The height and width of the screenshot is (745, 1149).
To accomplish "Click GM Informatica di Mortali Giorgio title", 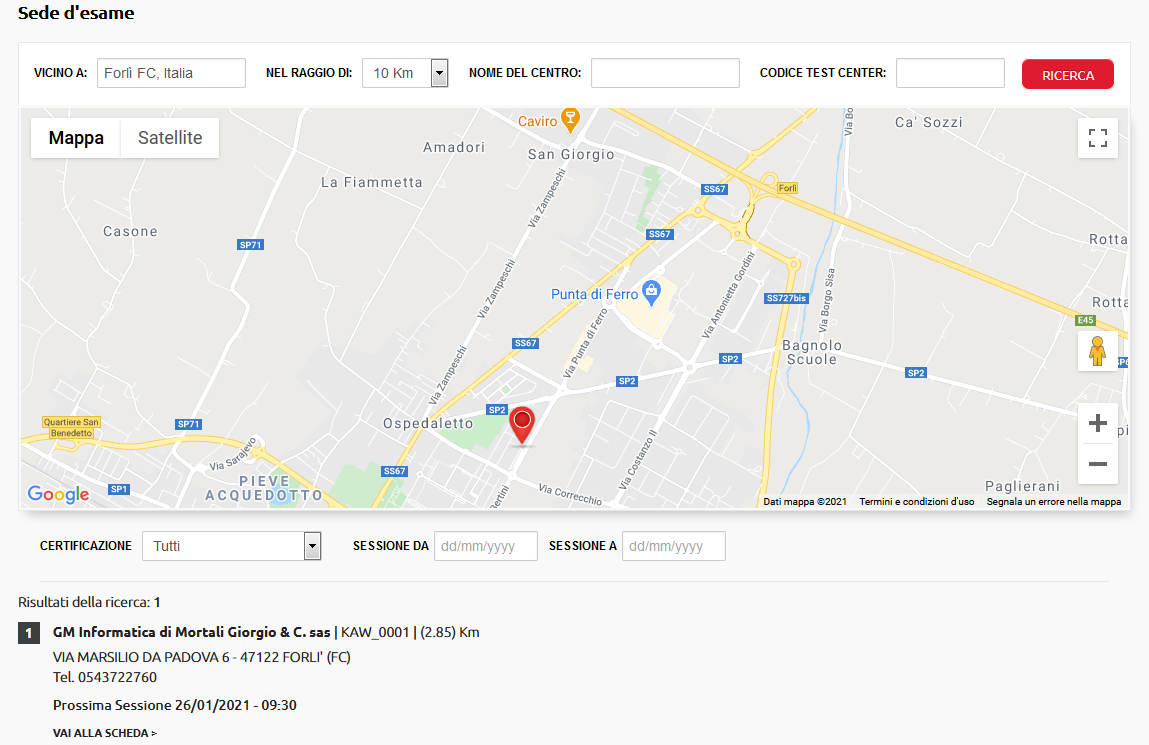I will [191, 632].
